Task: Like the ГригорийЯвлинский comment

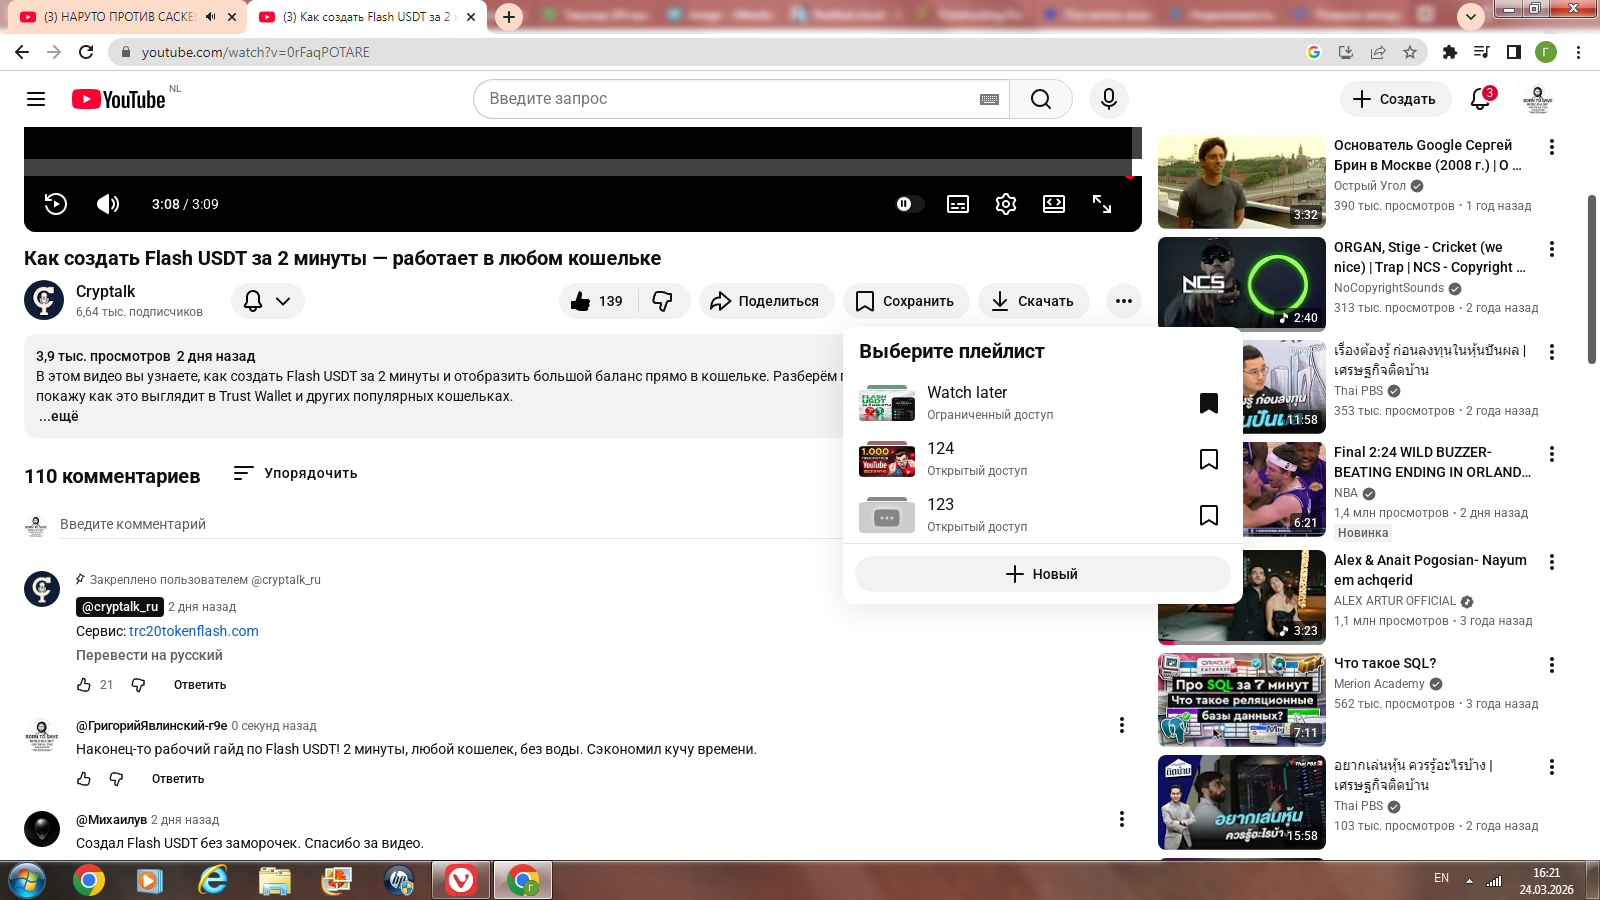Action: 84,779
